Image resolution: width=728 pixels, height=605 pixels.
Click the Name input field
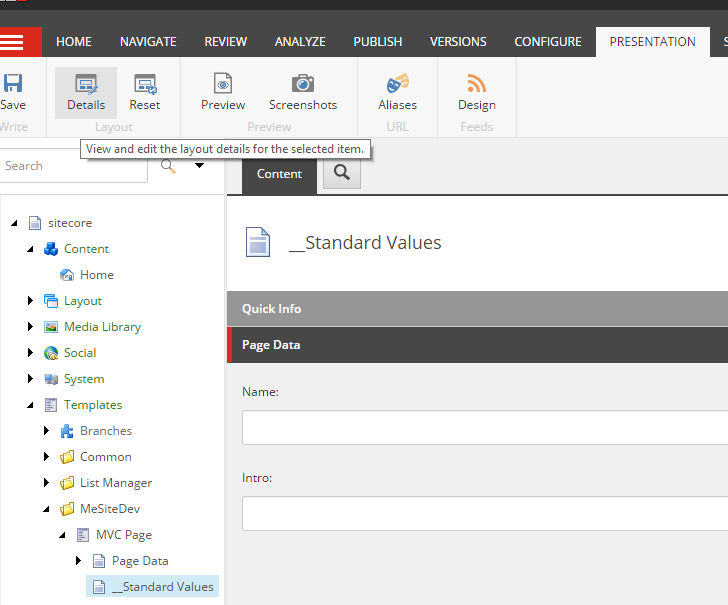pyautogui.click(x=485, y=427)
